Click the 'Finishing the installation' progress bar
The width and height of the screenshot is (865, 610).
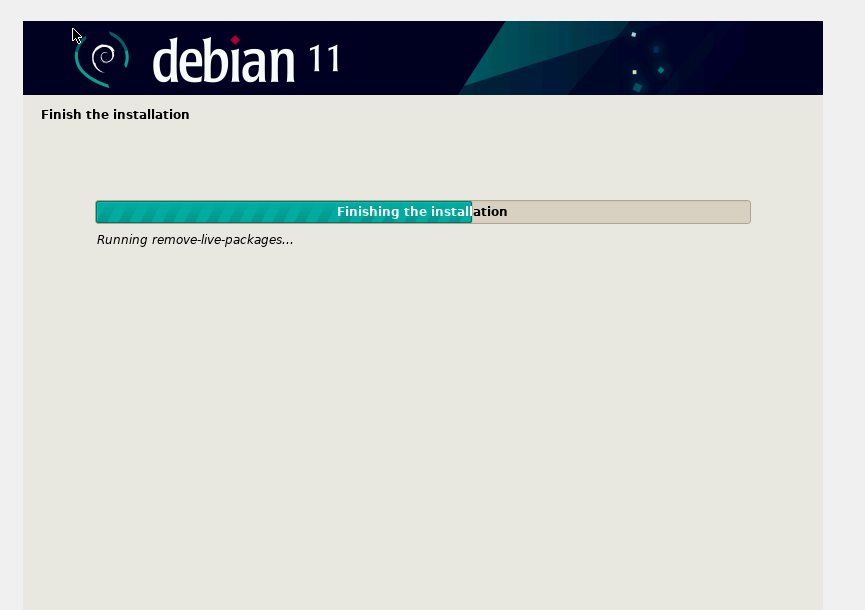423,212
